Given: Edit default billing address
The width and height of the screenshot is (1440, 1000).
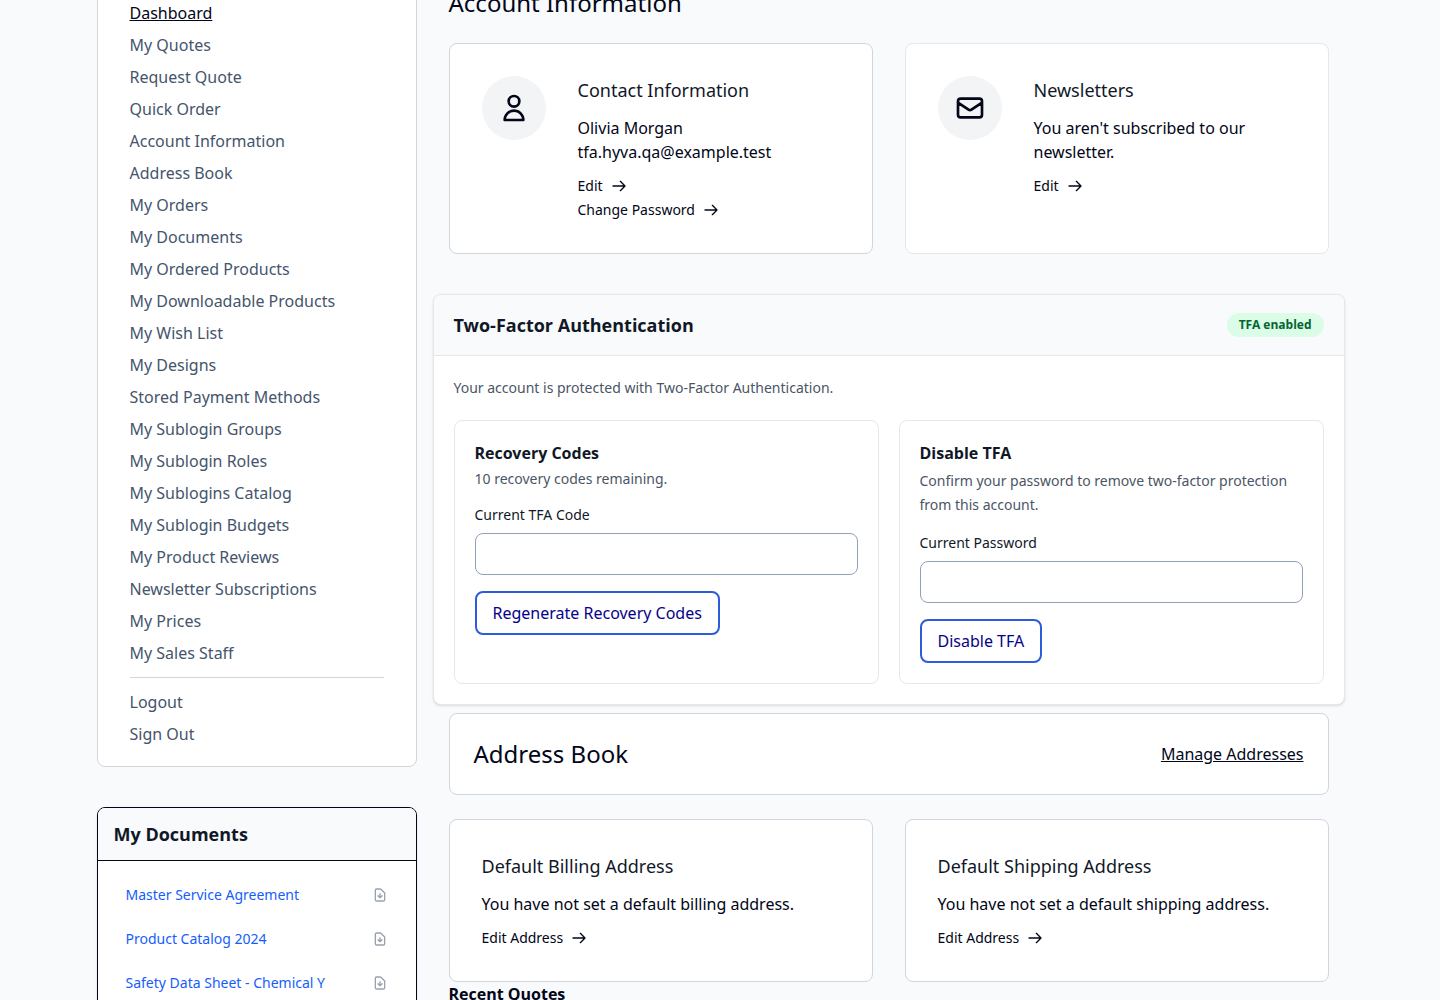Looking at the screenshot, I should [x=534, y=938].
